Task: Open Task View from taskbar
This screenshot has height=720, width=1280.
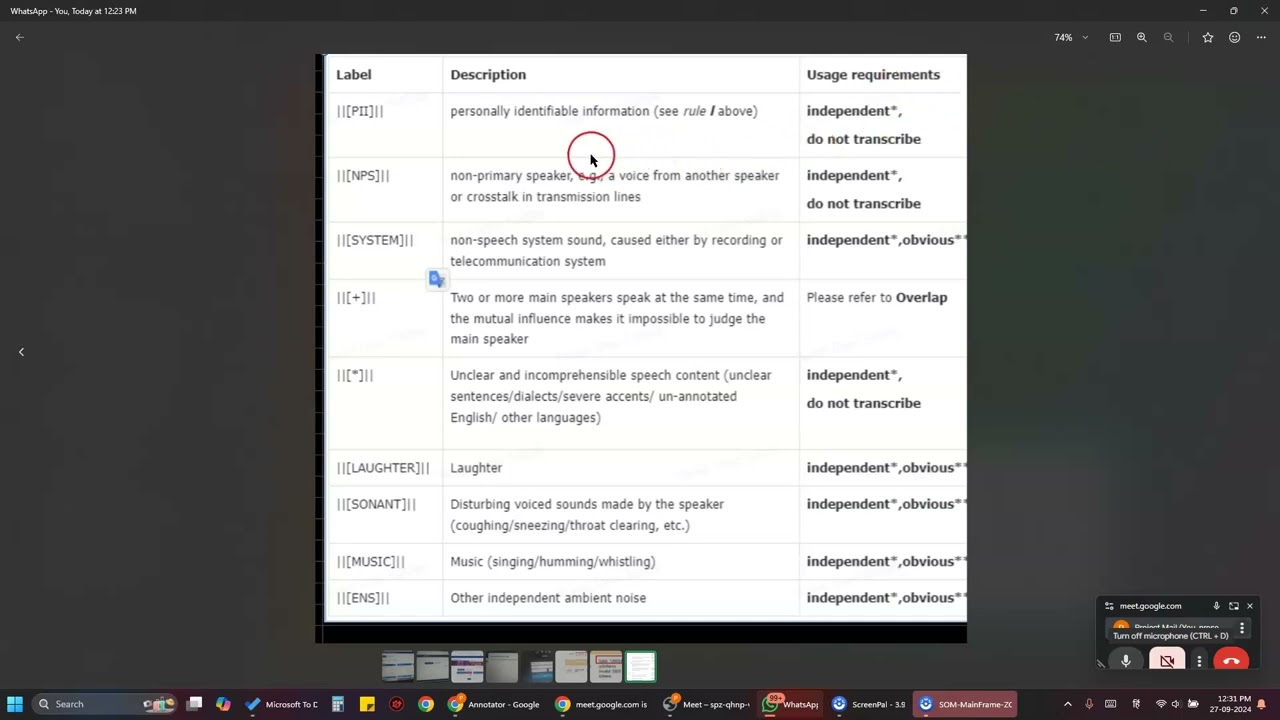Action: [195, 704]
